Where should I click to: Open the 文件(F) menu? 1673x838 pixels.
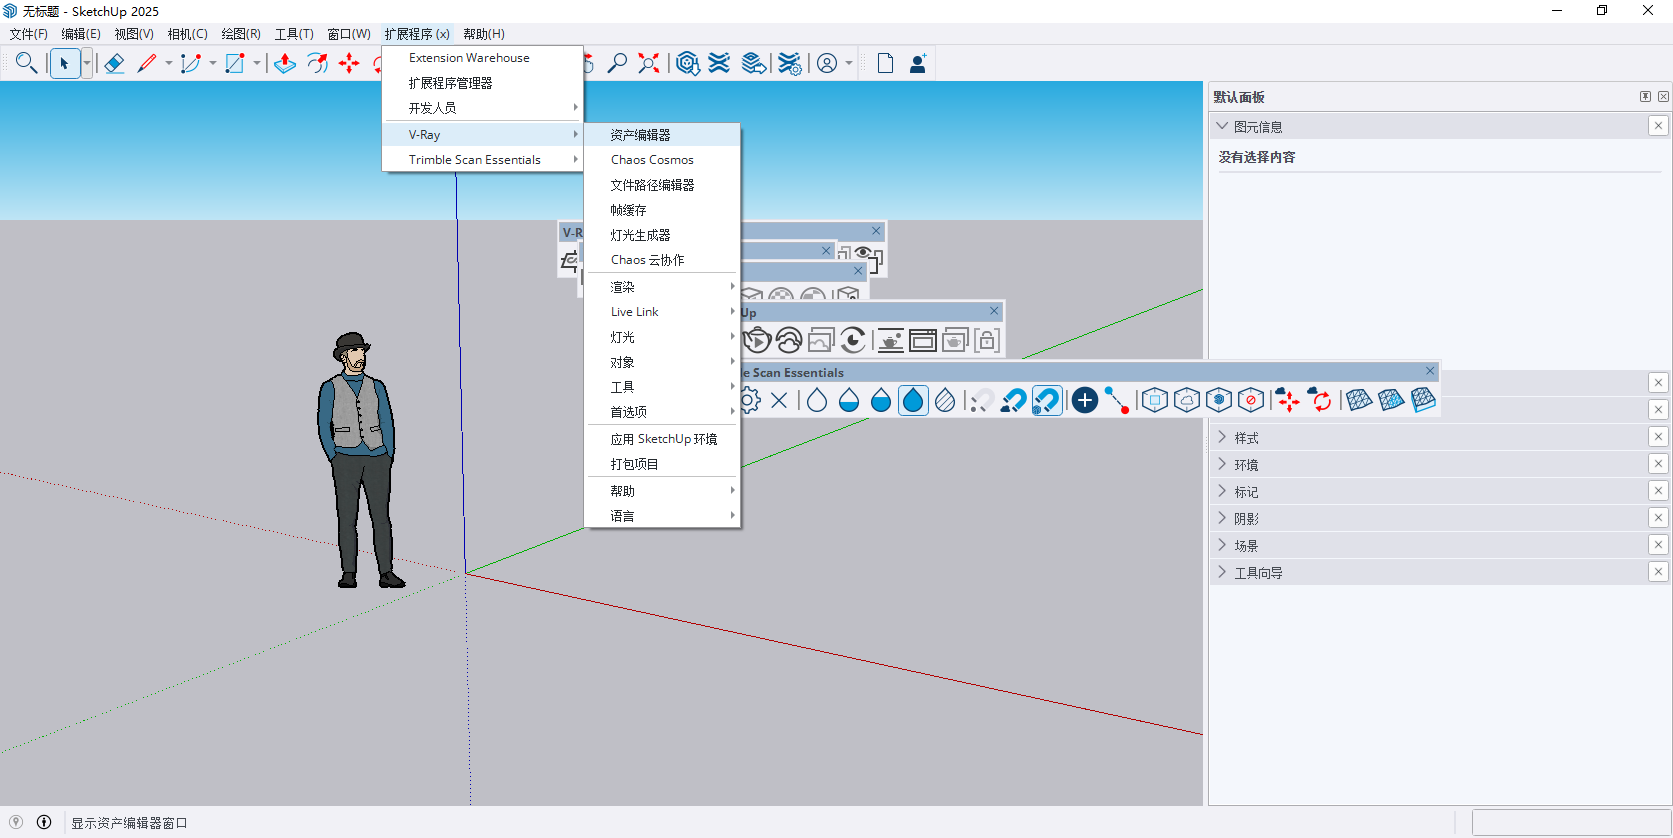coord(29,34)
